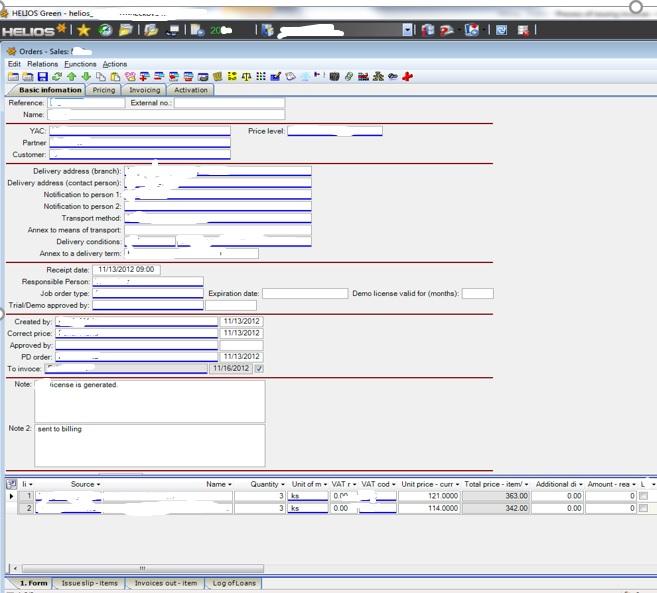Toggle the To invoice checkbox
657x593 pixels.
259,368
